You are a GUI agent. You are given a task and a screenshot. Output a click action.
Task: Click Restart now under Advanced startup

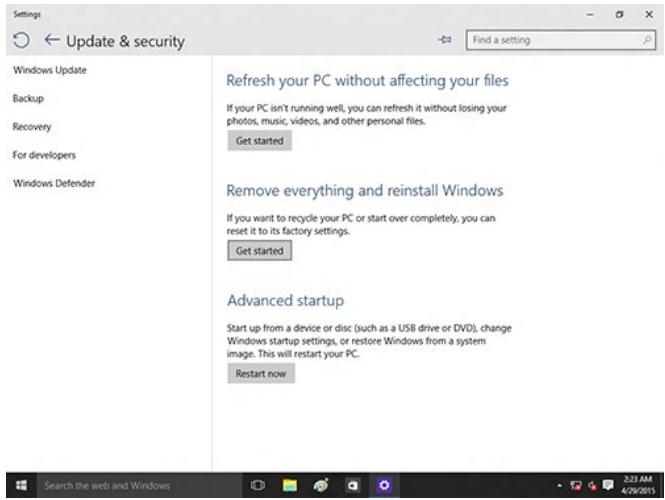coord(261,373)
